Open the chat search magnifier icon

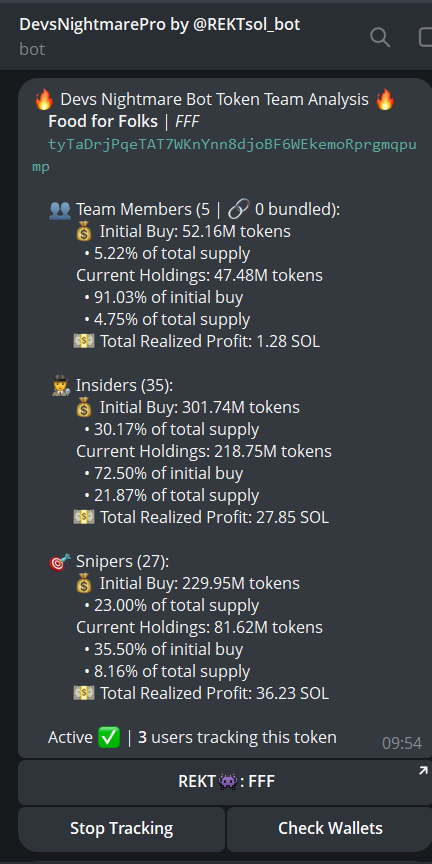(x=380, y=37)
